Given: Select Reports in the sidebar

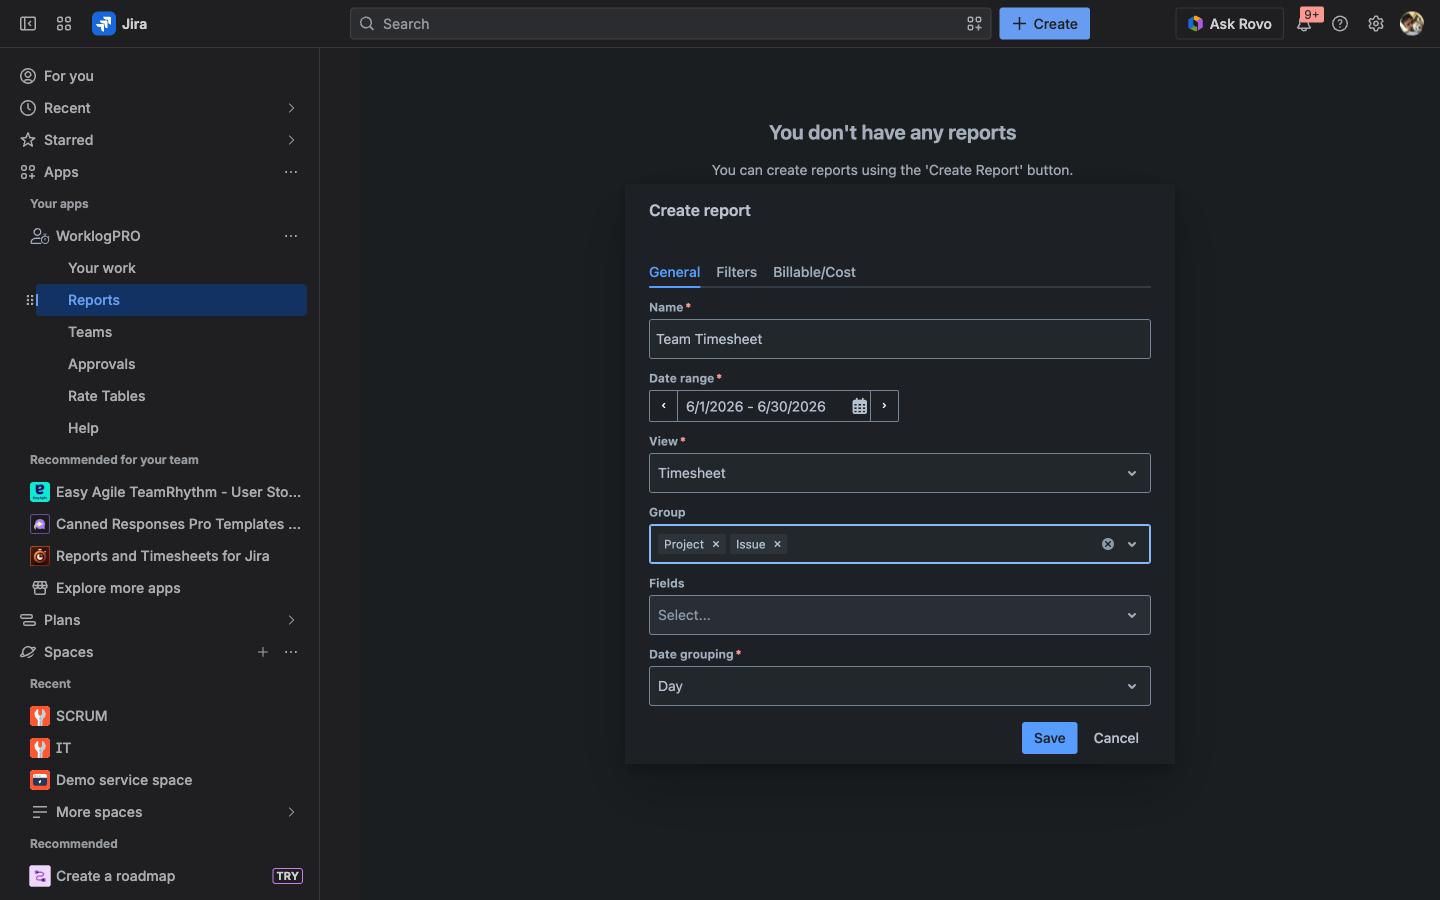Looking at the screenshot, I should click(171, 300).
